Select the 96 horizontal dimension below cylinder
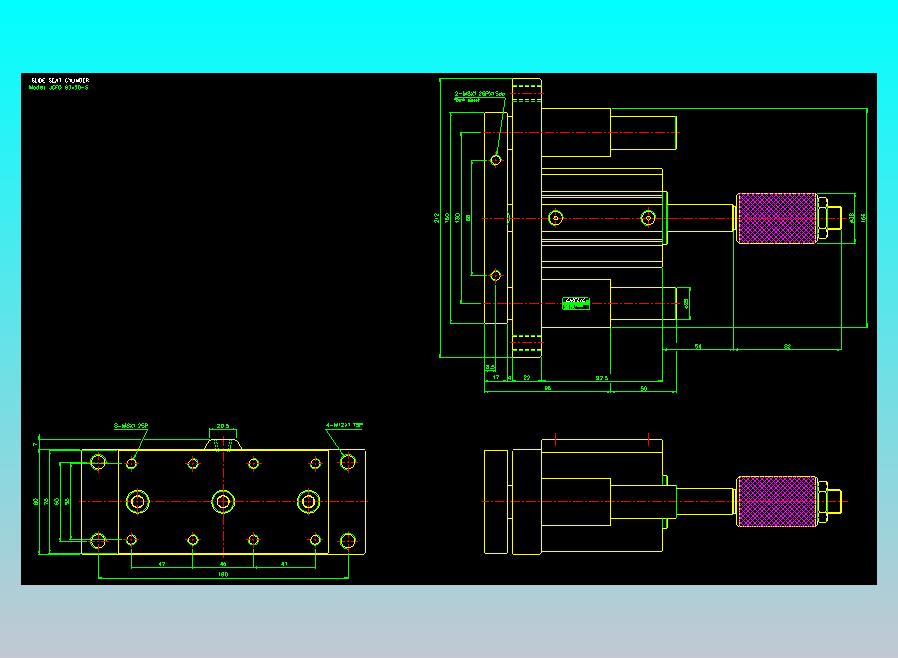 [548, 388]
